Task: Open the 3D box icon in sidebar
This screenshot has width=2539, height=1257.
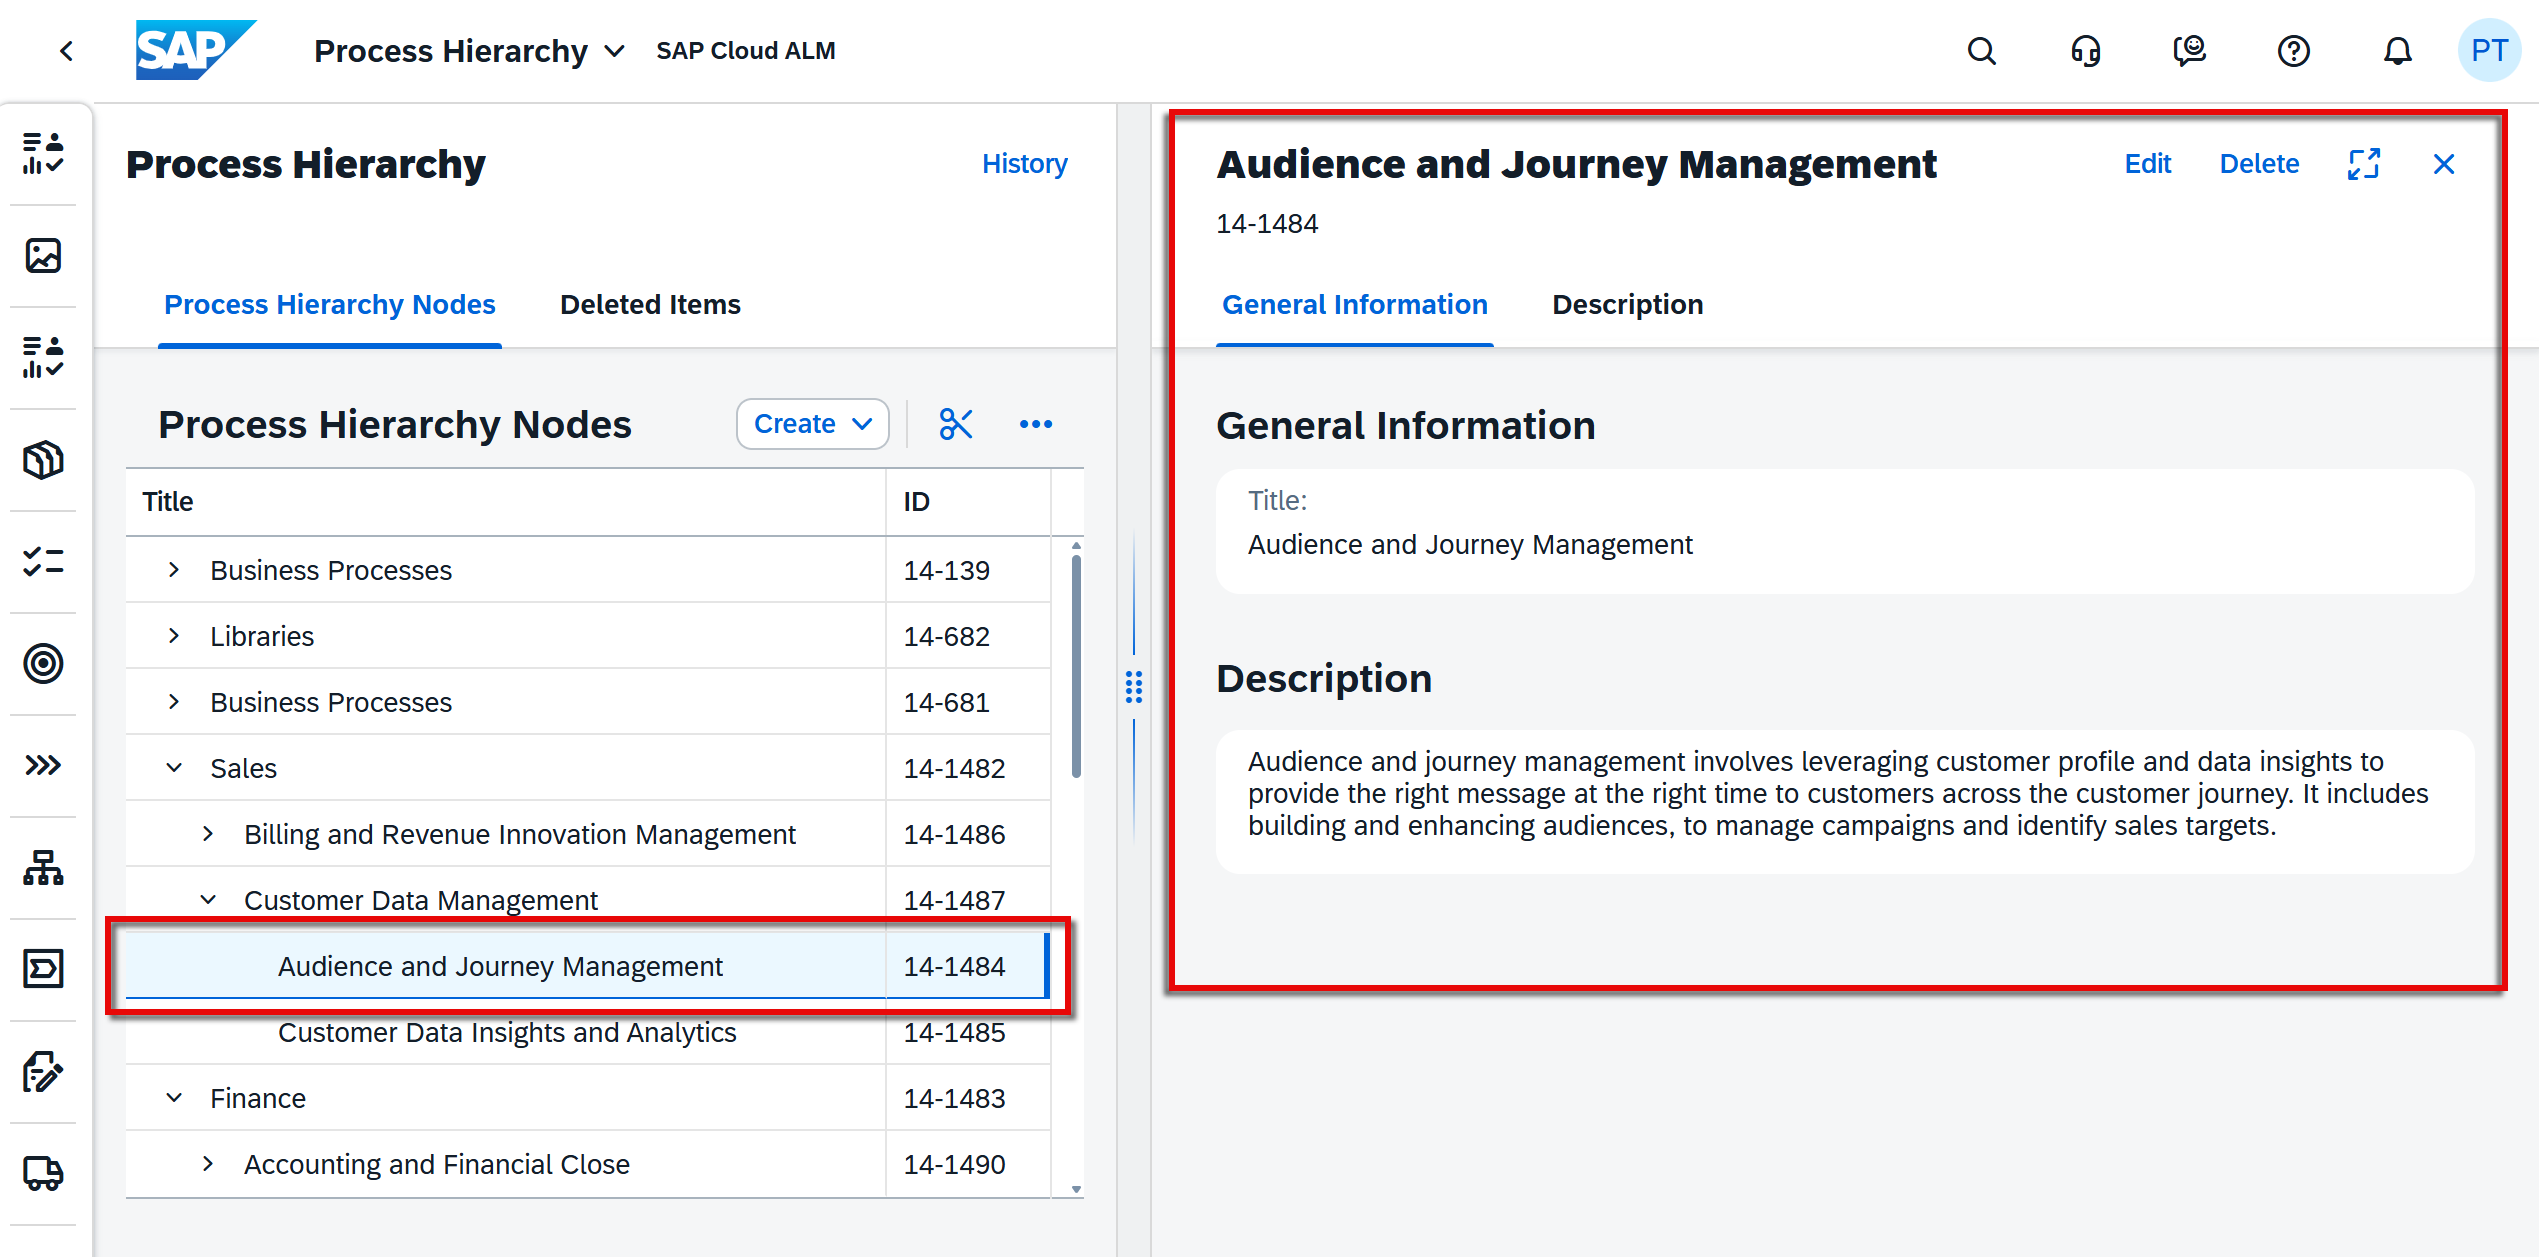Action: (x=43, y=460)
